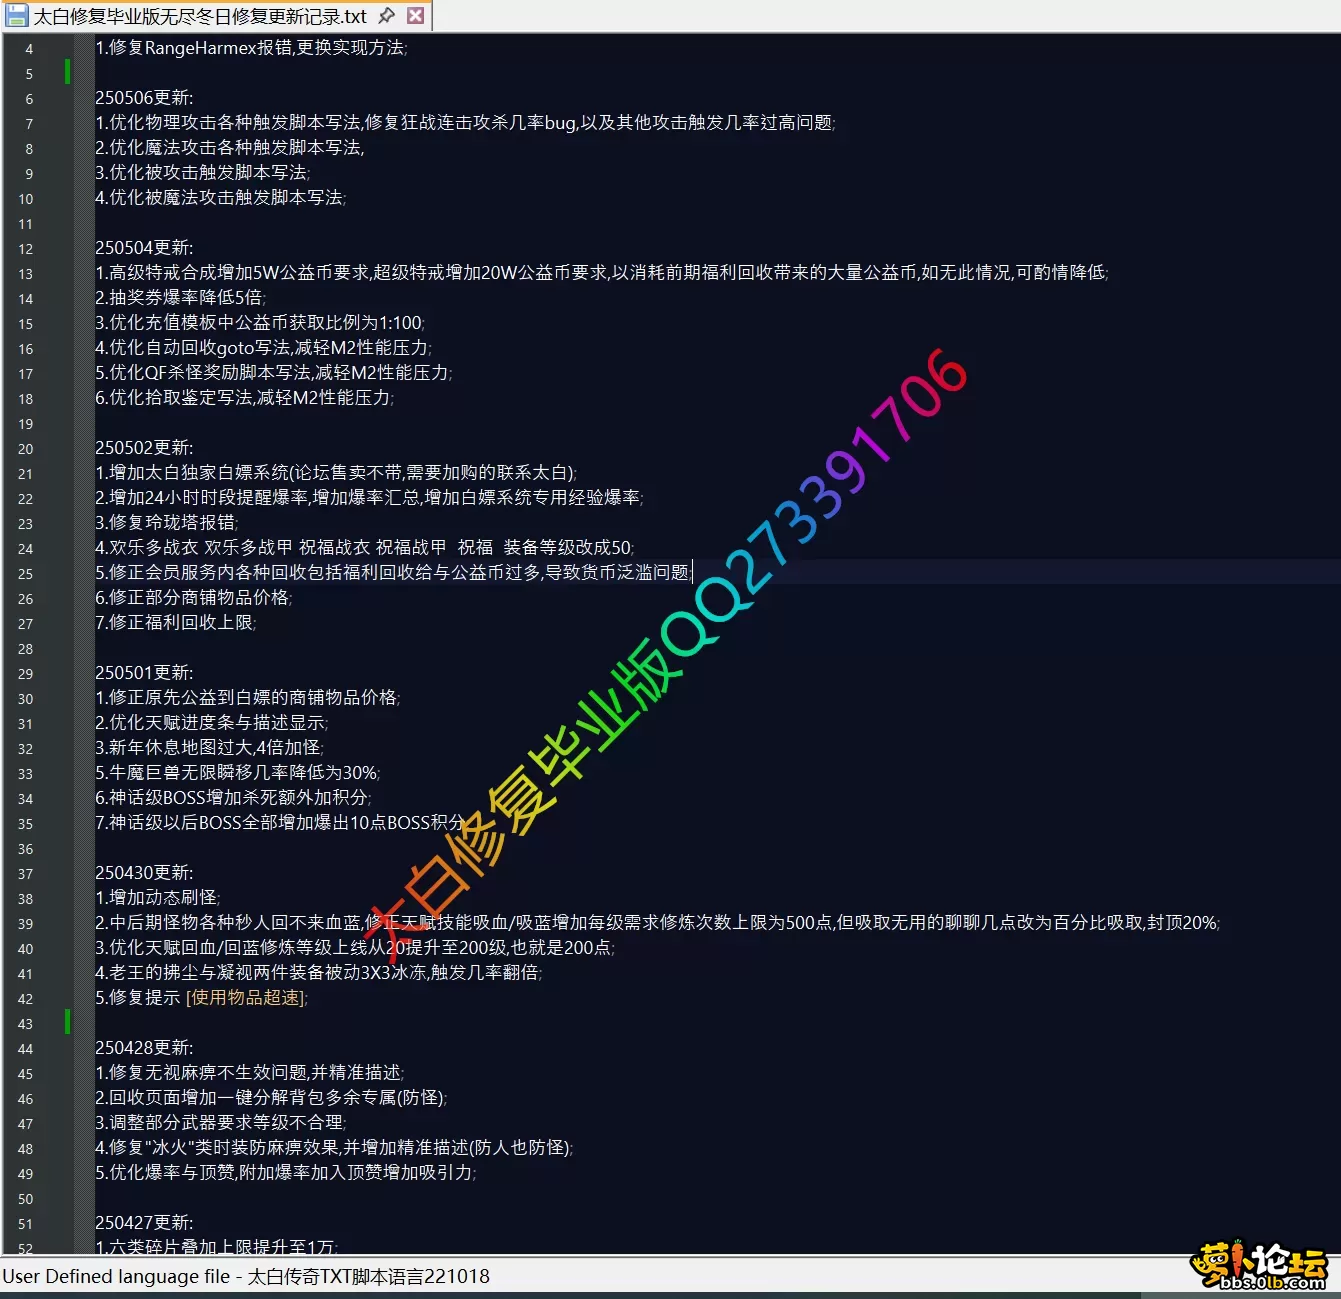Click the line 2.中后期怪物各种秒人回不来血蓝
The image size is (1341, 1299).
coord(658,923)
